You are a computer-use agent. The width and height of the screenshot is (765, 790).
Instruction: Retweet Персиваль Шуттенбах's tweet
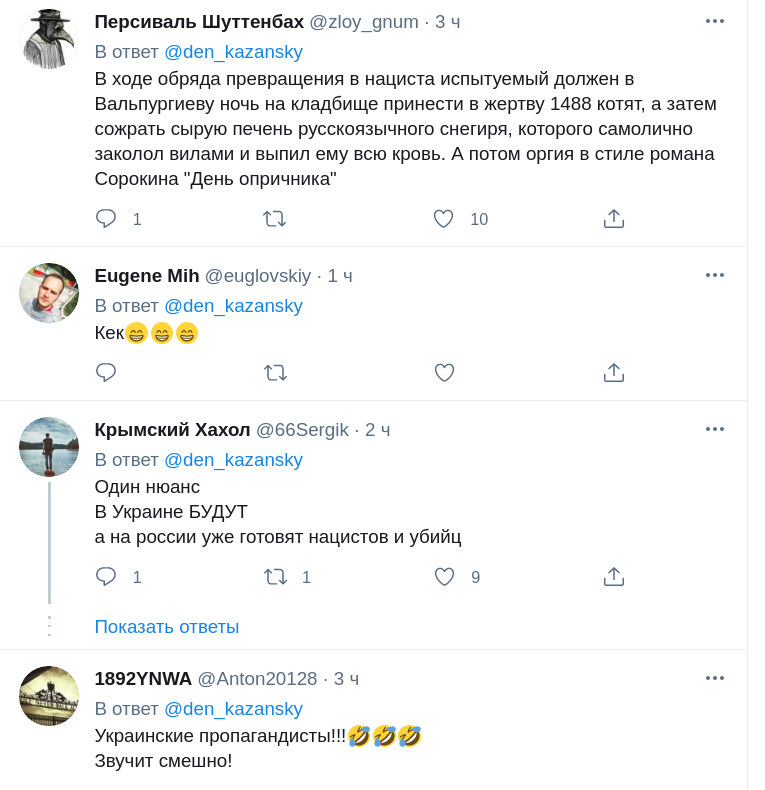click(274, 219)
